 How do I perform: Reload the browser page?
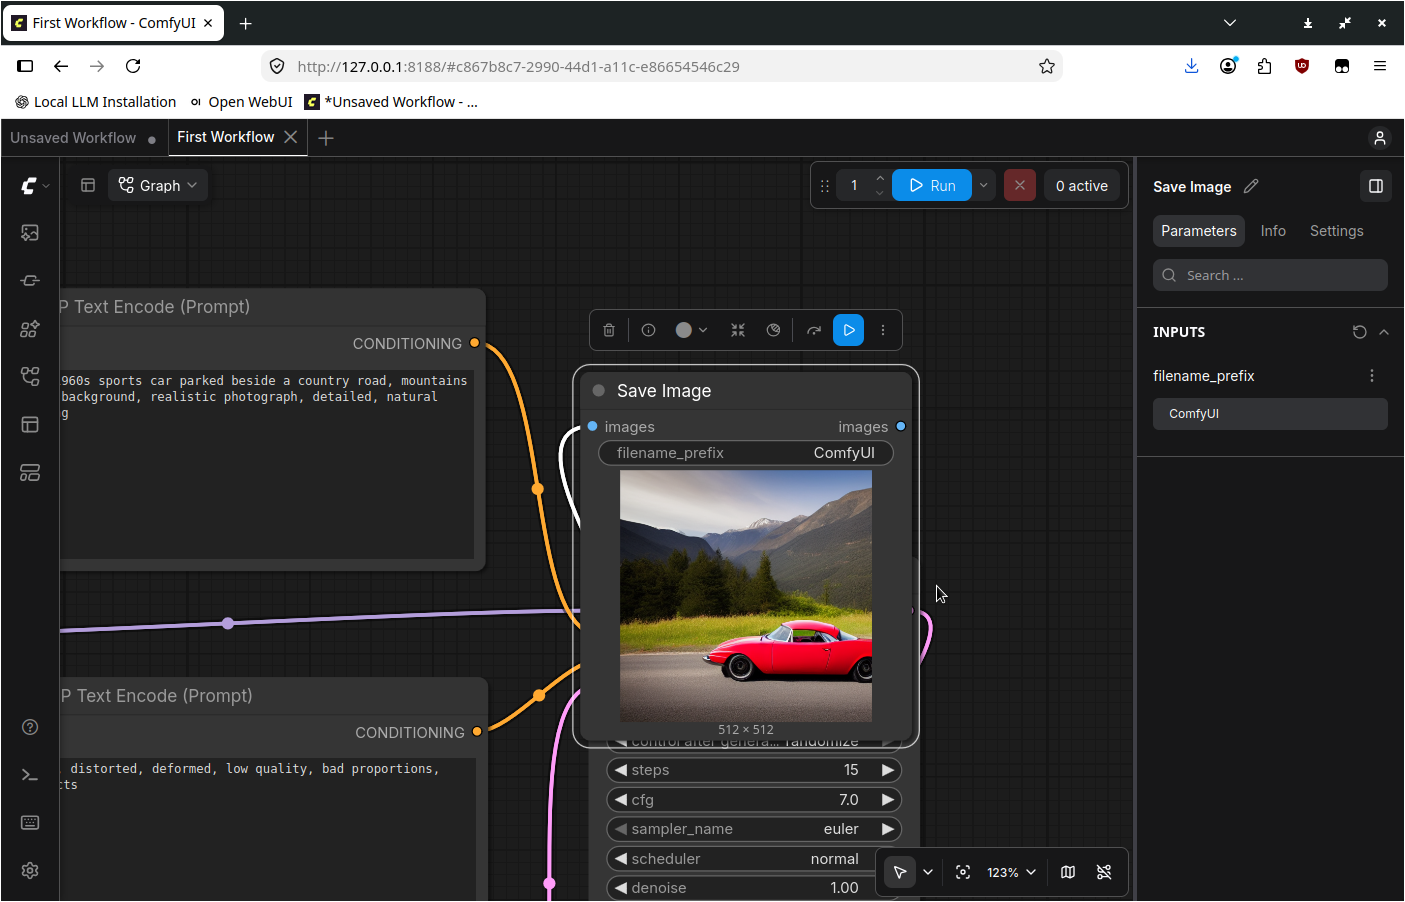pyautogui.click(x=133, y=66)
